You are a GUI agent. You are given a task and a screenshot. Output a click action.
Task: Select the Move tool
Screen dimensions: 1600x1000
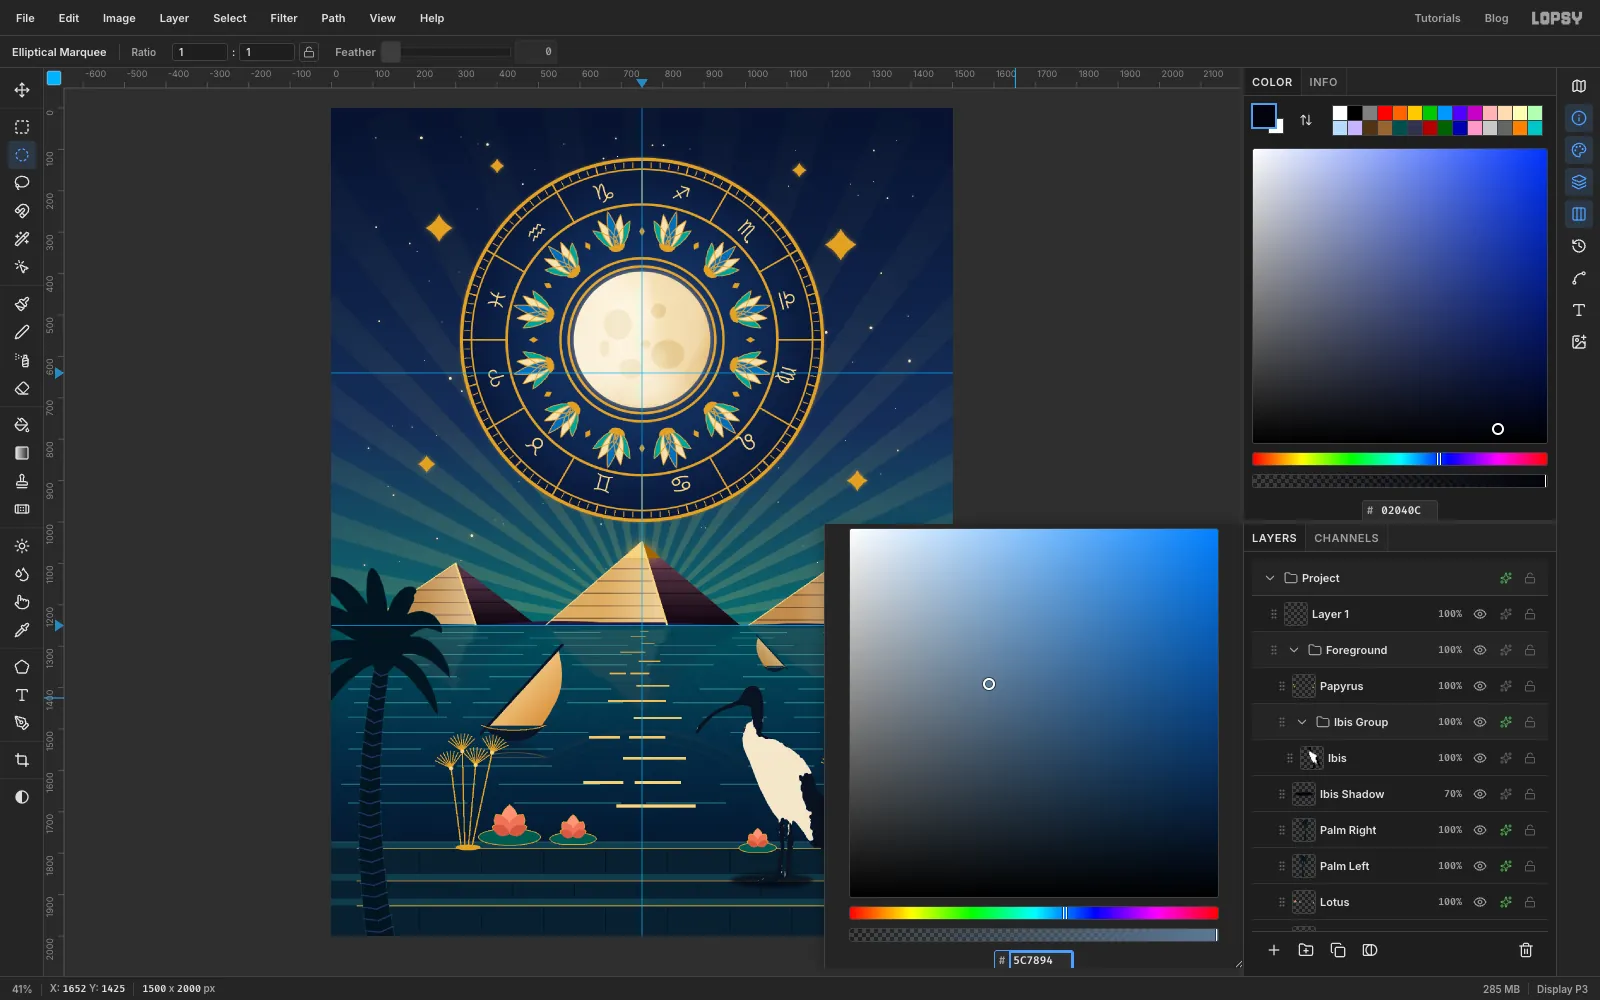(22, 90)
